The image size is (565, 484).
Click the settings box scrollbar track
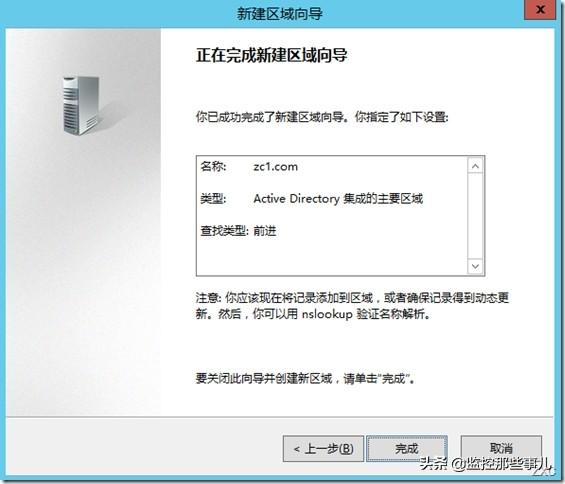(475, 216)
